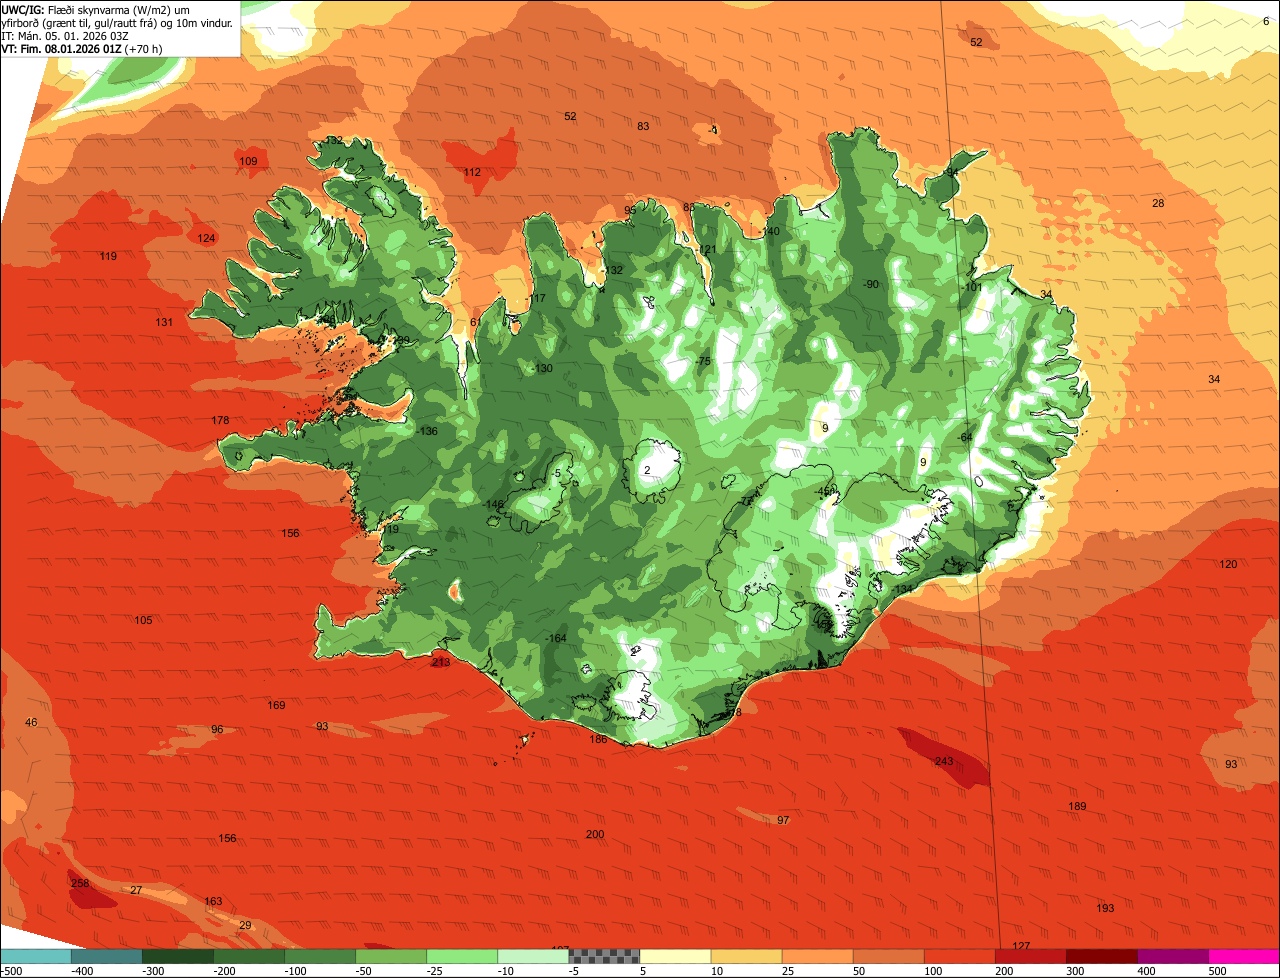Click the flux value 169 southwest of Iceland
This screenshot has height=978, width=1280.
pos(276,705)
